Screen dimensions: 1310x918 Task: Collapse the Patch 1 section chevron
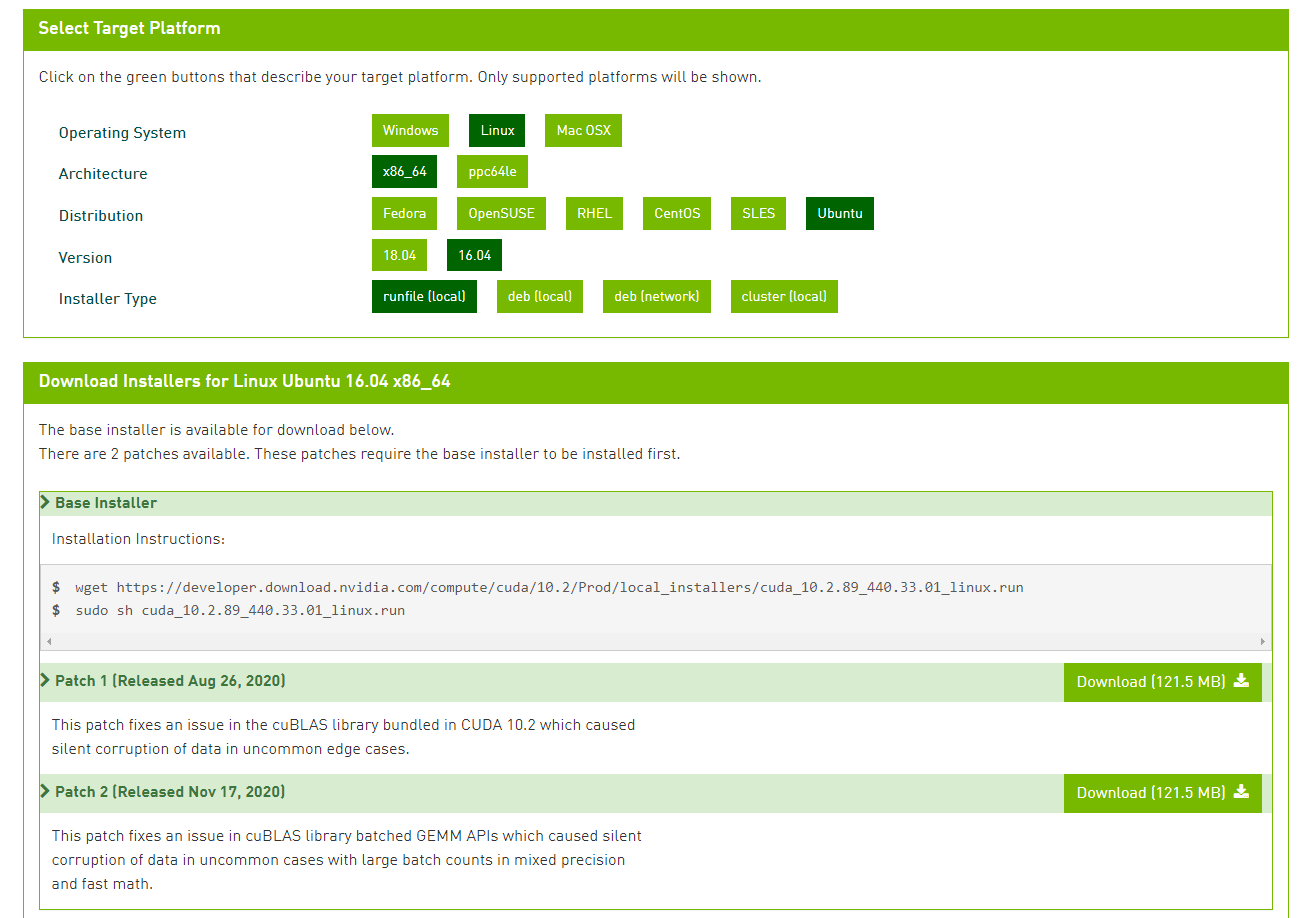coord(44,681)
